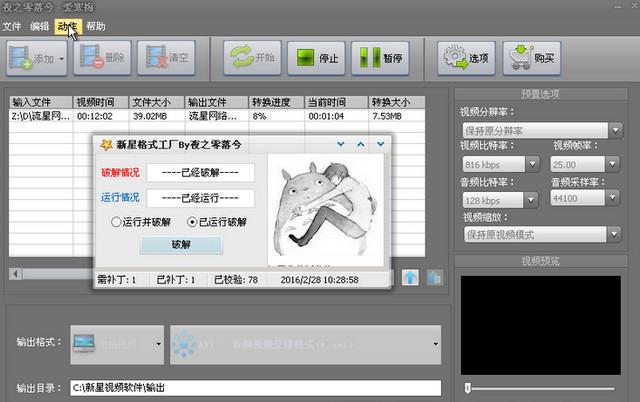Open the 编辑 menu
The height and width of the screenshot is (402, 640).
pyautogui.click(x=40, y=27)
